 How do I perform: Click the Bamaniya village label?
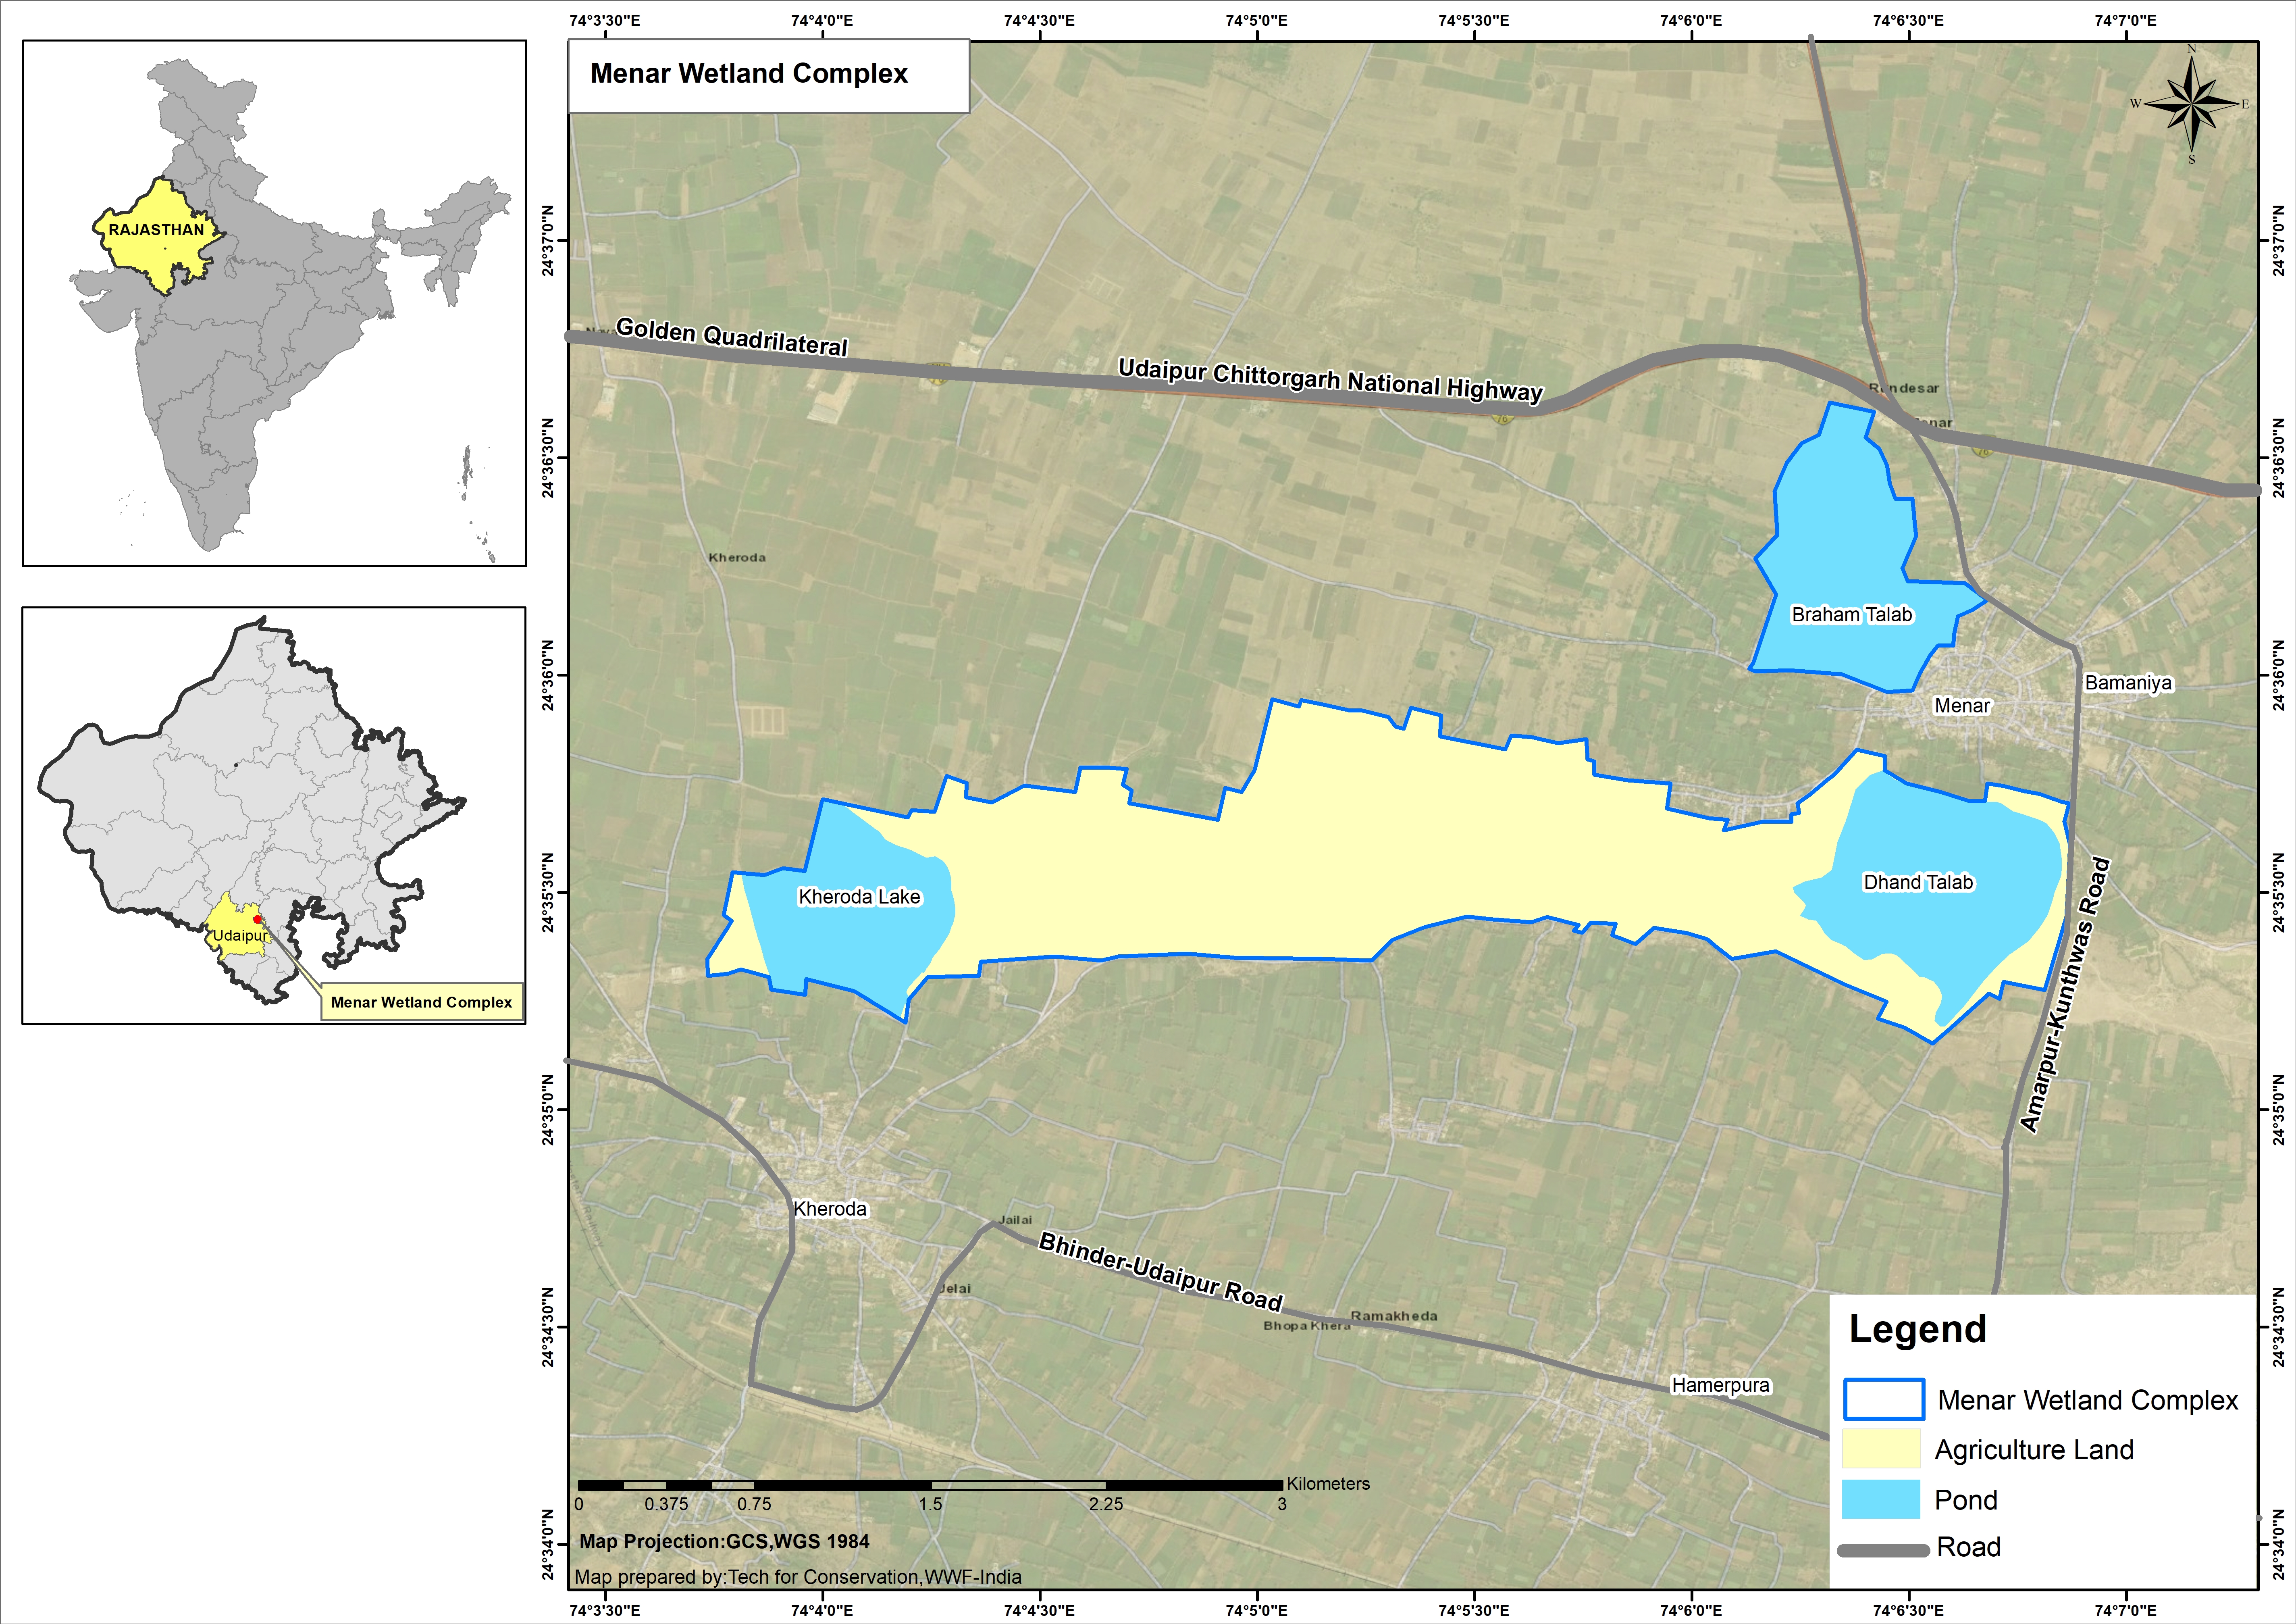click(x=2128, y=683)
